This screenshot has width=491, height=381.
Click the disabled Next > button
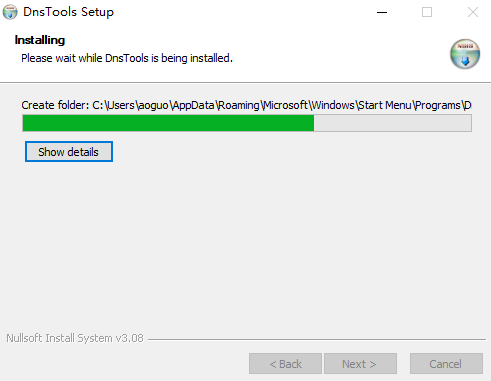pyautogui.click(x=360, y=364)
